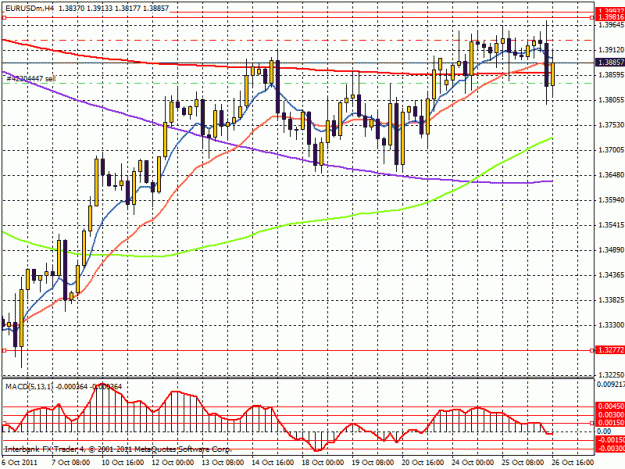The width and height of the screenshot is (625, 469).
Task: Click the EURUSDm,H4 chart title text
Action: click(28, 8)
